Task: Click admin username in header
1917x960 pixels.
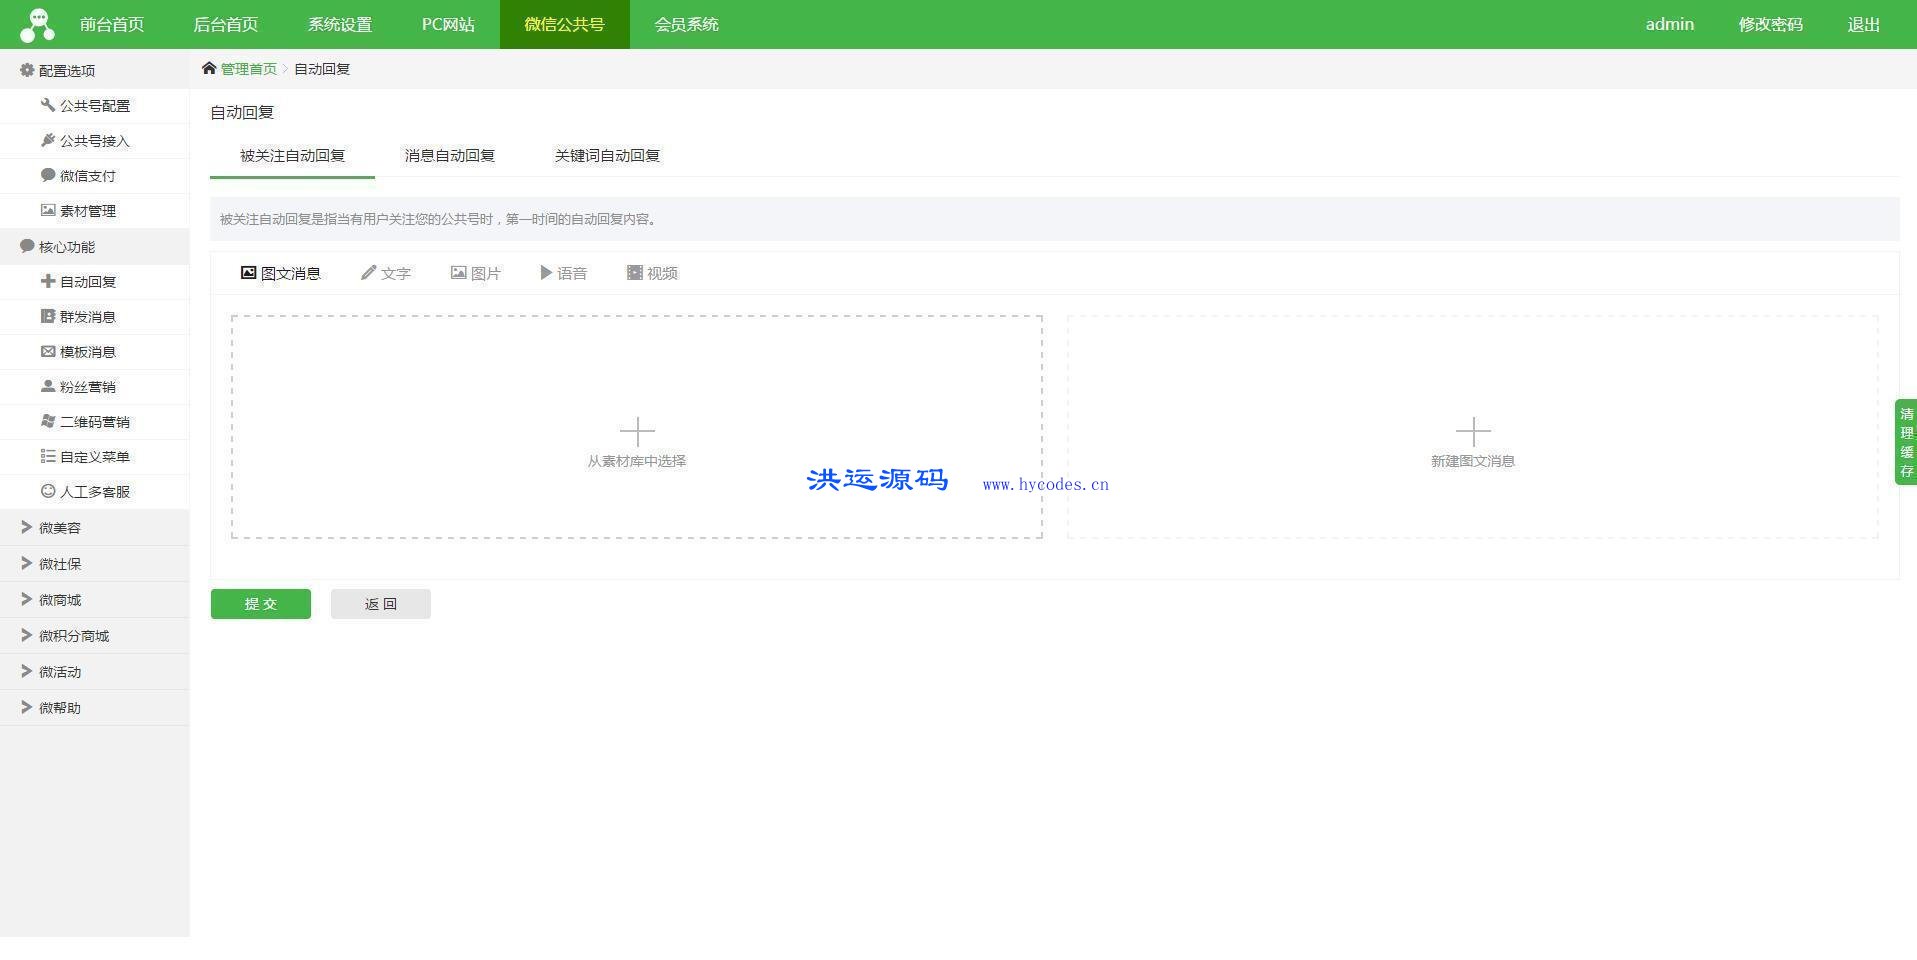Action: pyautogui.click(x=1670, y=24)
